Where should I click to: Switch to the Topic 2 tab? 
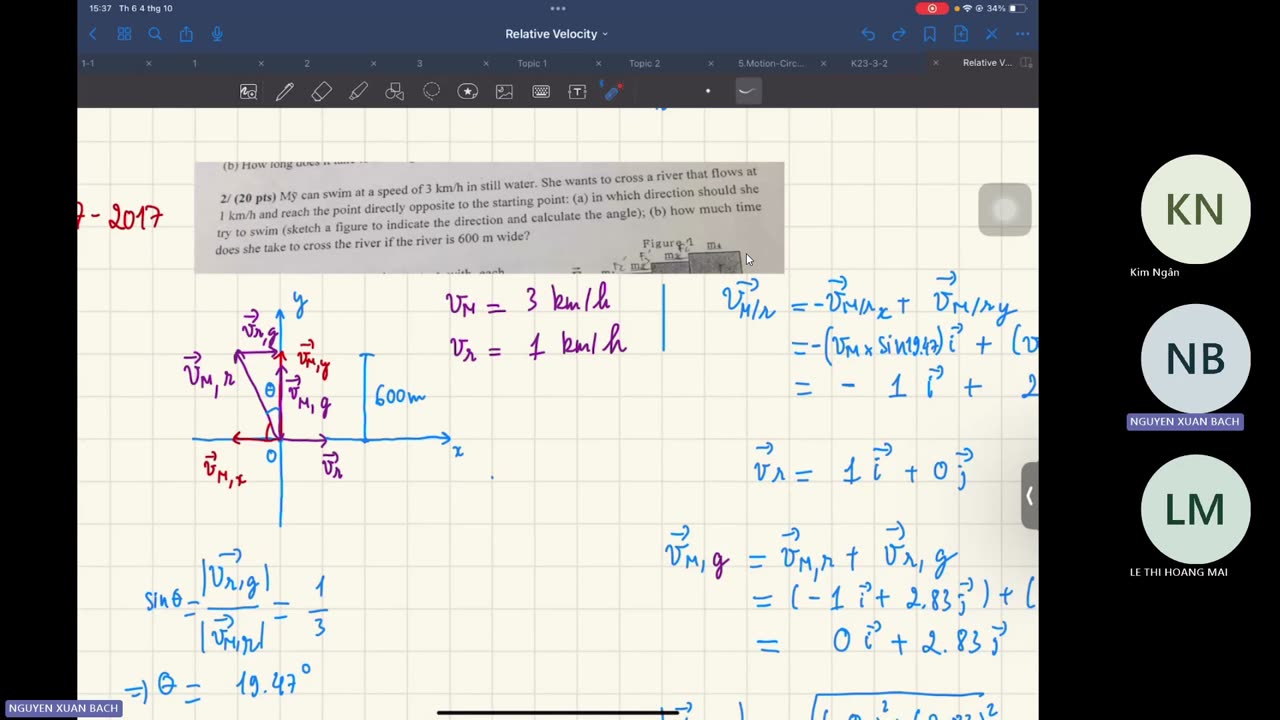644,63
